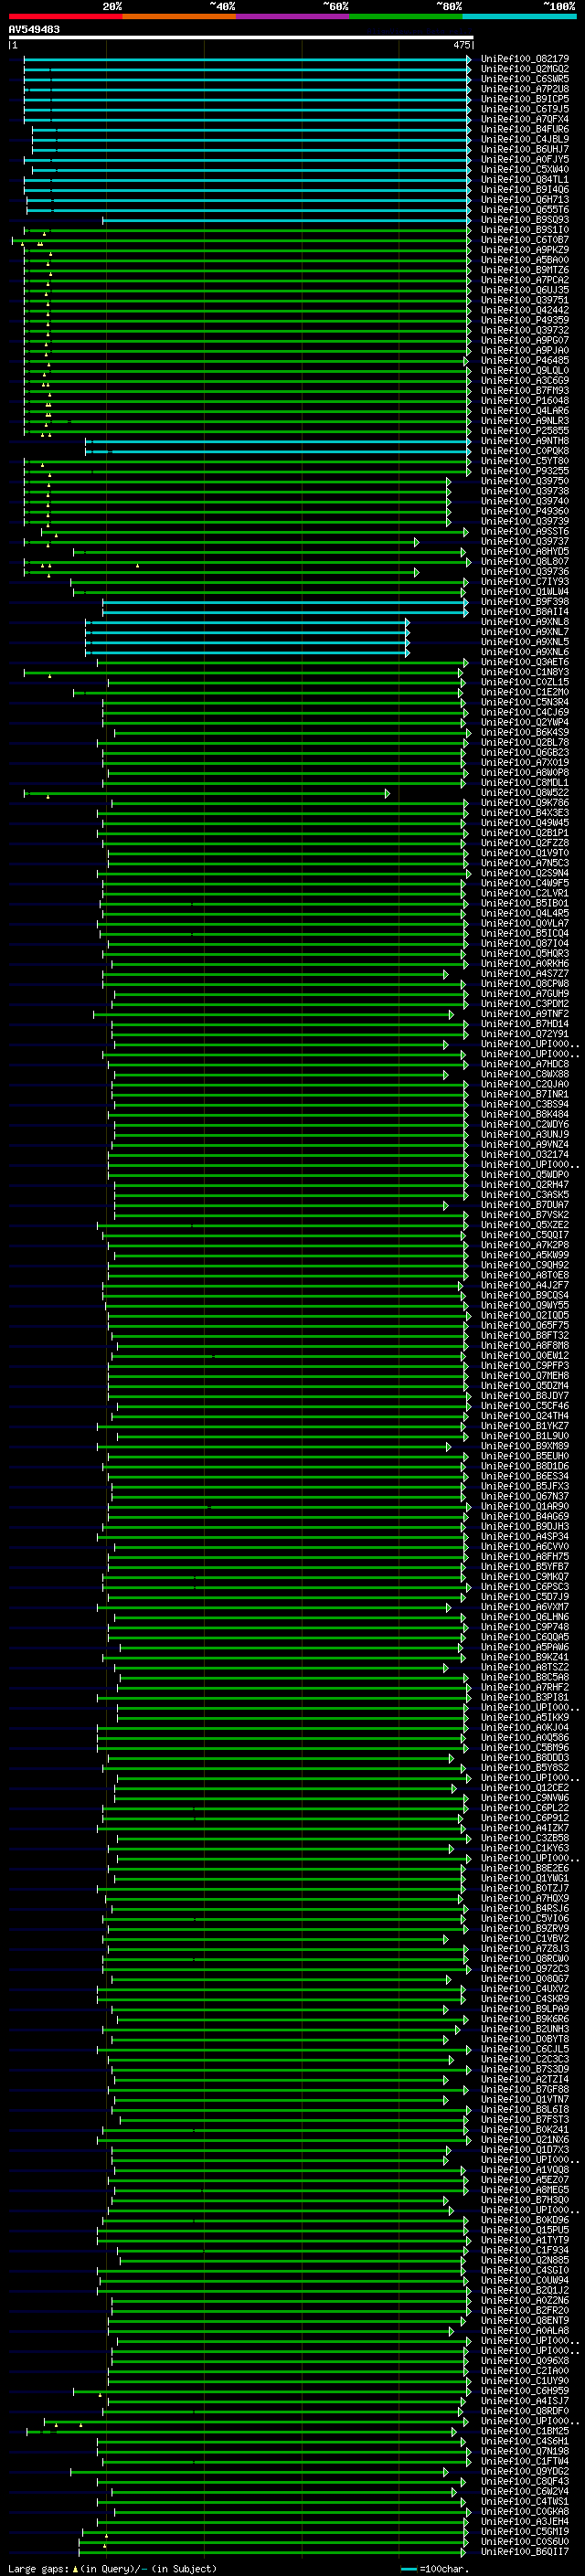585x2576 pixels.
Task: Select the UniRef100_P49360 label
Action: pos(525,511)
